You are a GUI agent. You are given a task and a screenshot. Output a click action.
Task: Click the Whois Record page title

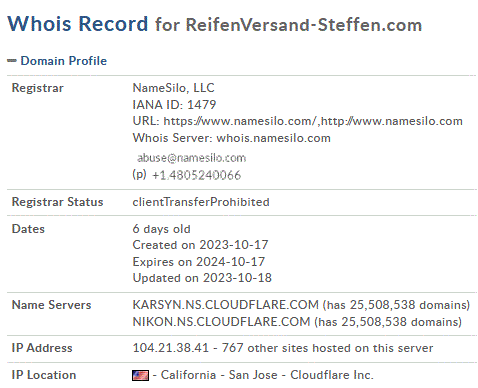[78, 24]
